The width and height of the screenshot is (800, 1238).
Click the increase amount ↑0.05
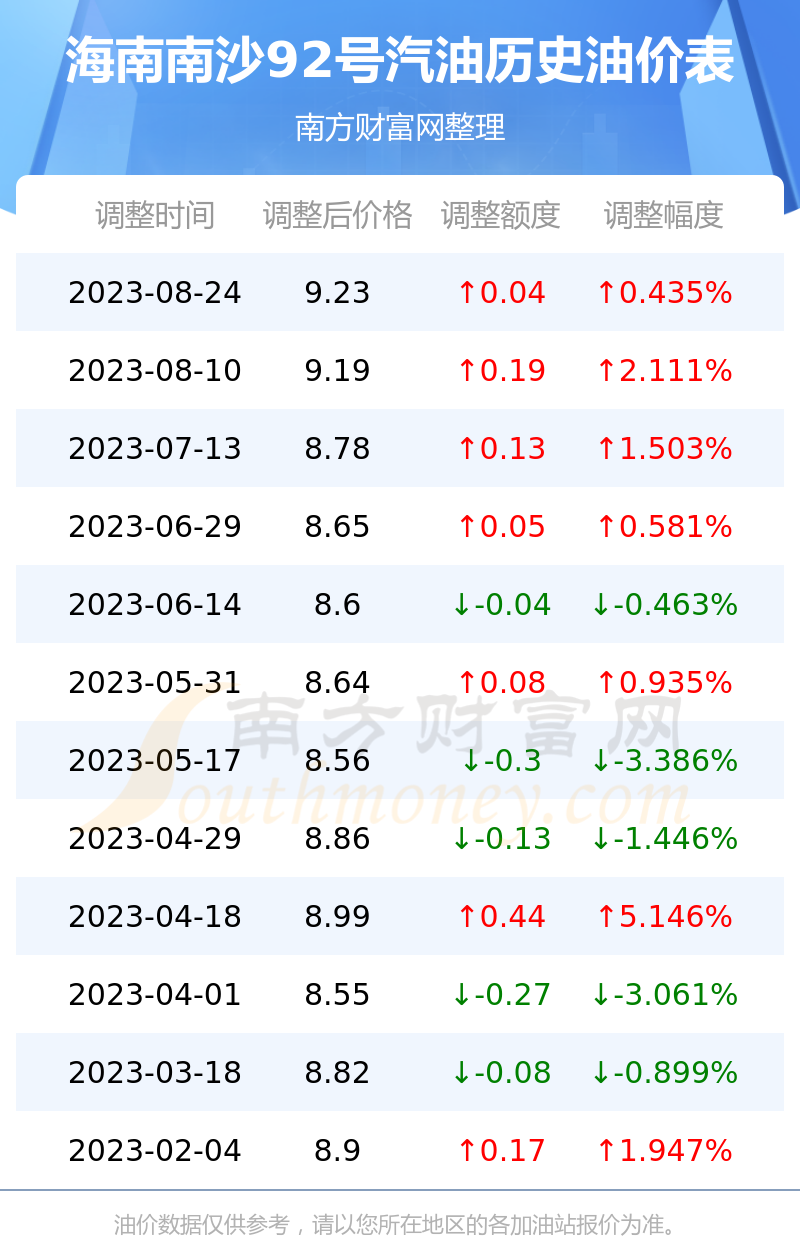click(501, 527)
